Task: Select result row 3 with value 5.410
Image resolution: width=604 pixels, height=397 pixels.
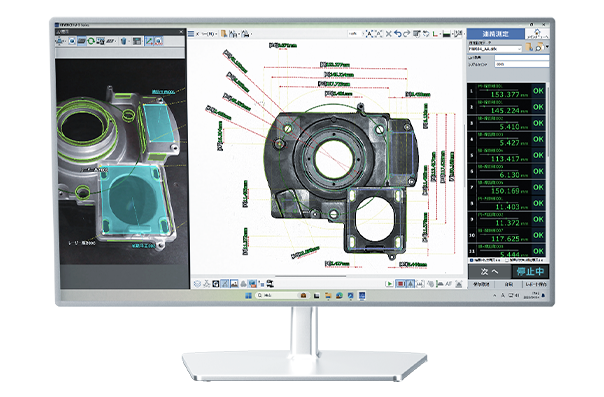Action: 507,123
